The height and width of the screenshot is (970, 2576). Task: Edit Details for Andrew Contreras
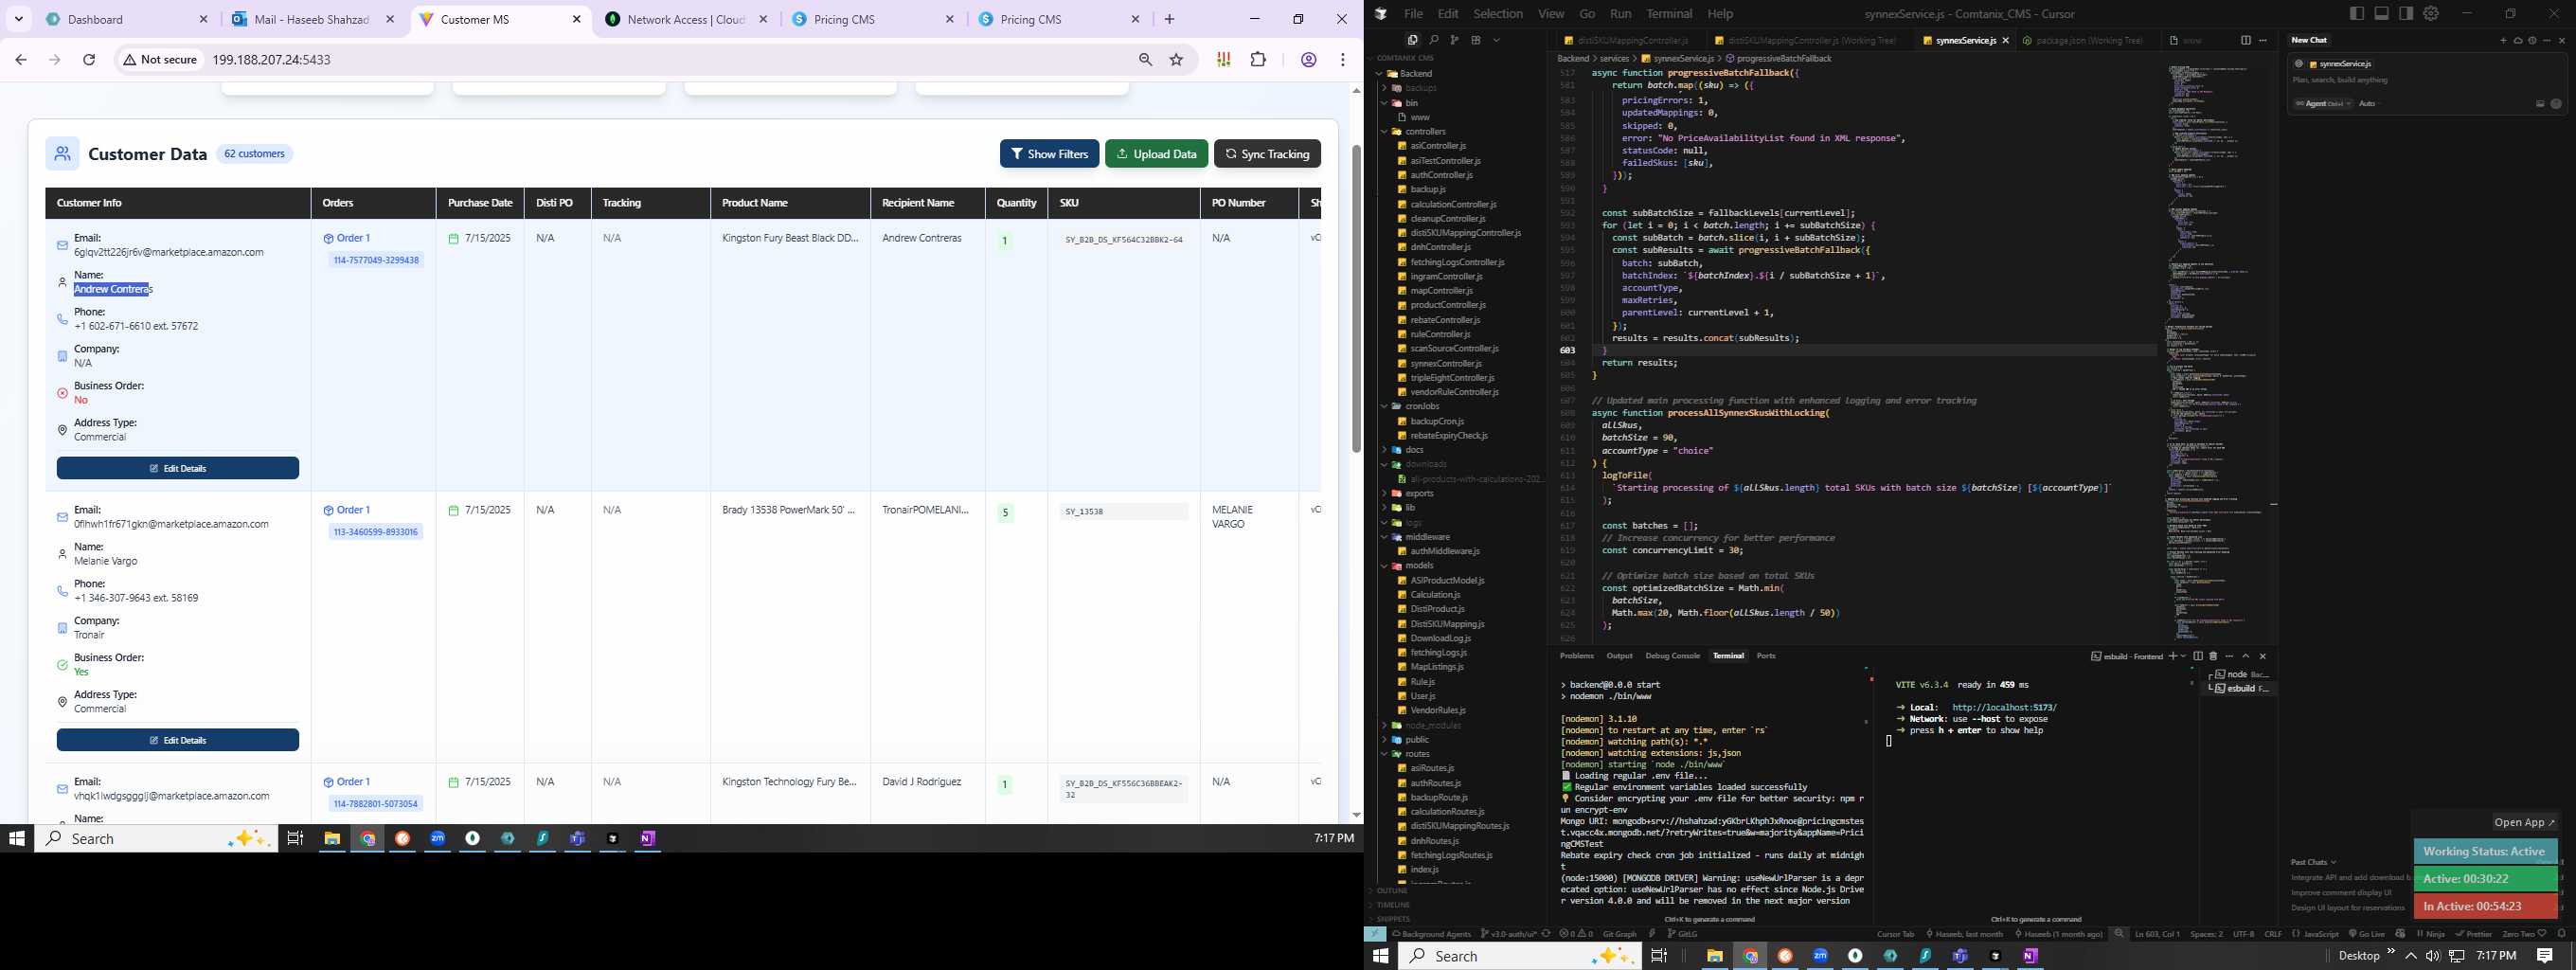178,468
